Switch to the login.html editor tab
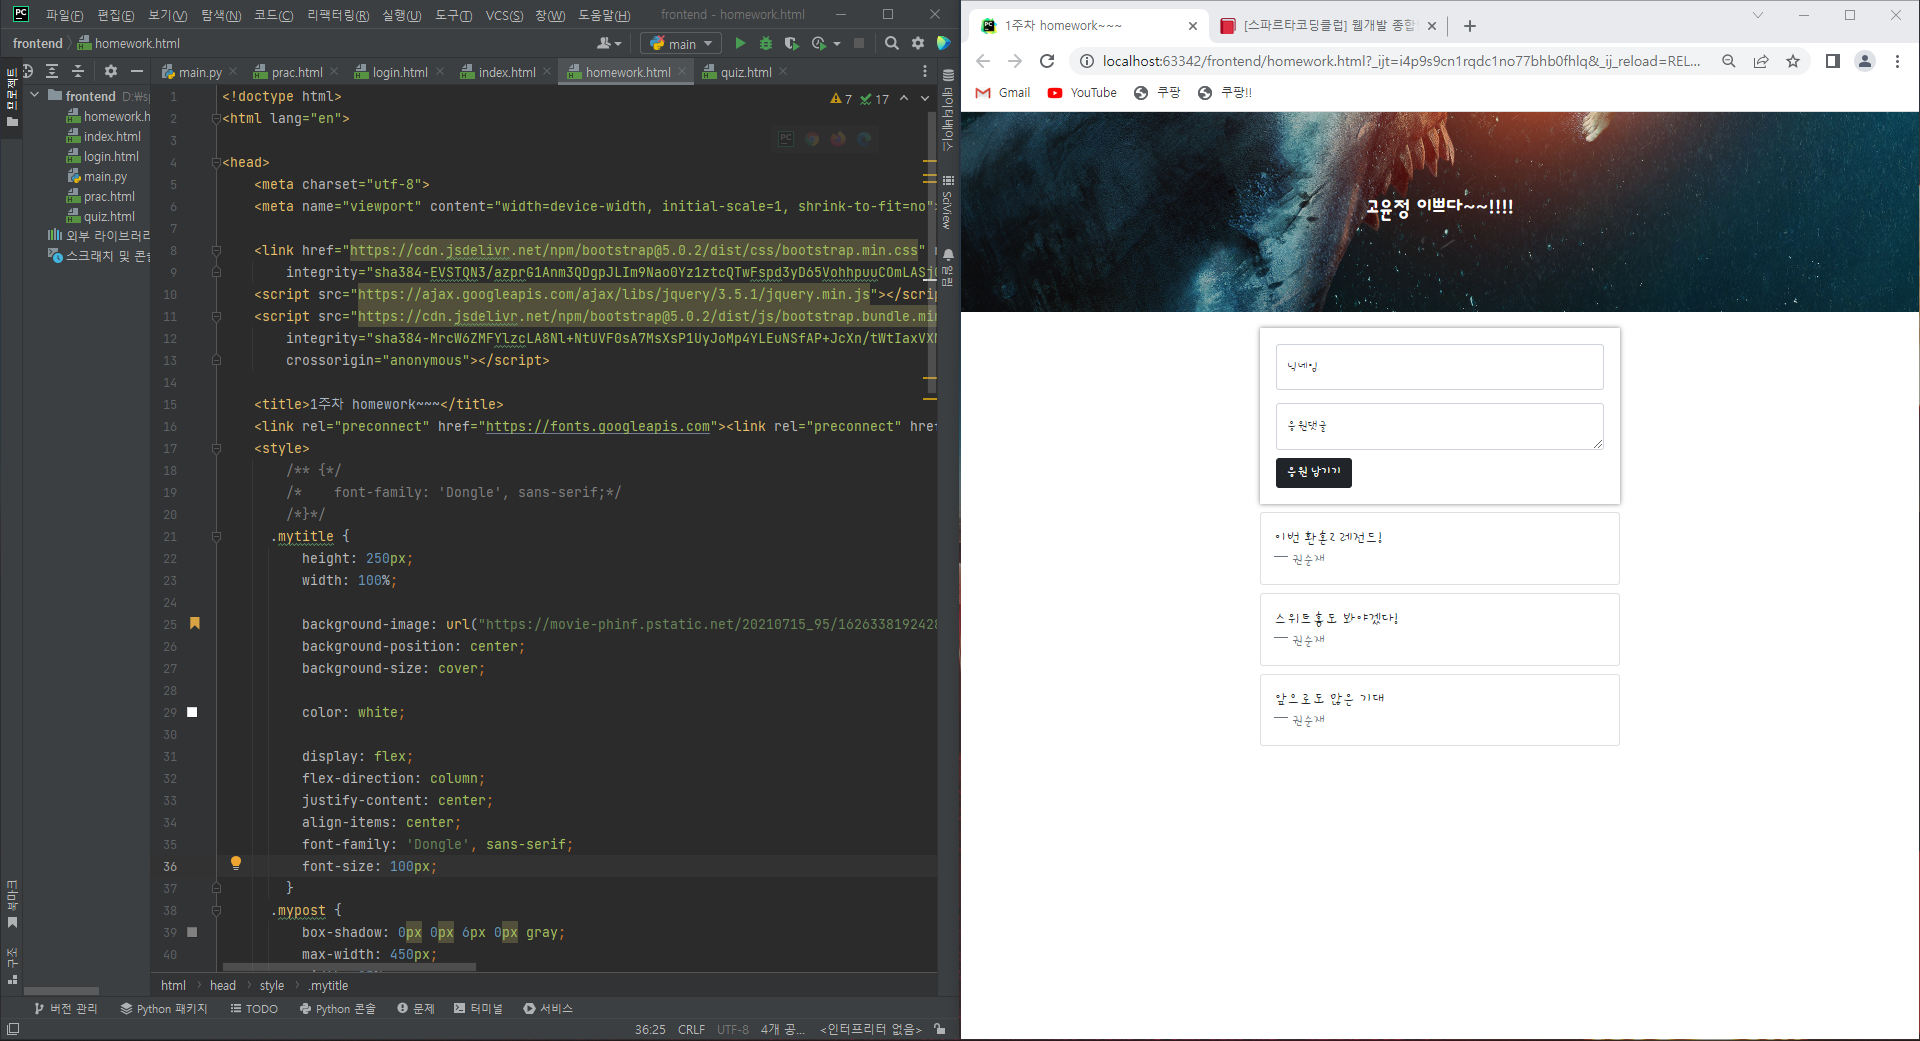The width and height of the screenshot is (1920, 1041). tap(400, 72)
